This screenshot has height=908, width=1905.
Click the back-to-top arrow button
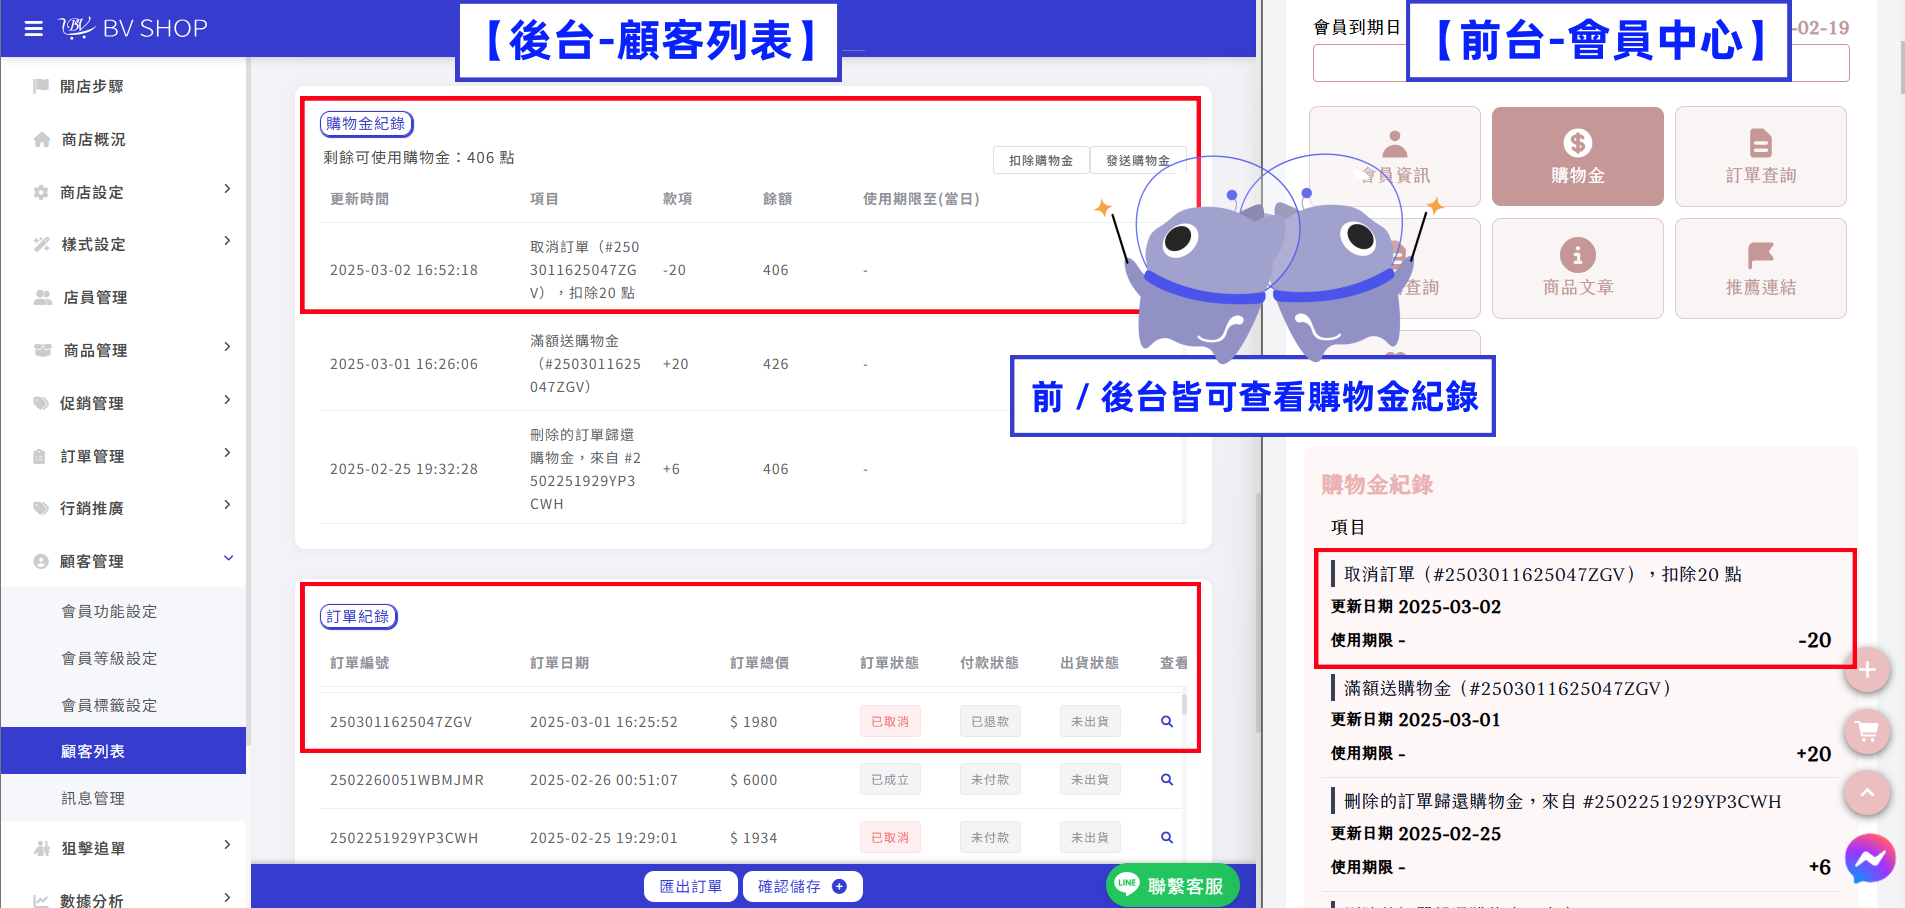(1866, 793)
